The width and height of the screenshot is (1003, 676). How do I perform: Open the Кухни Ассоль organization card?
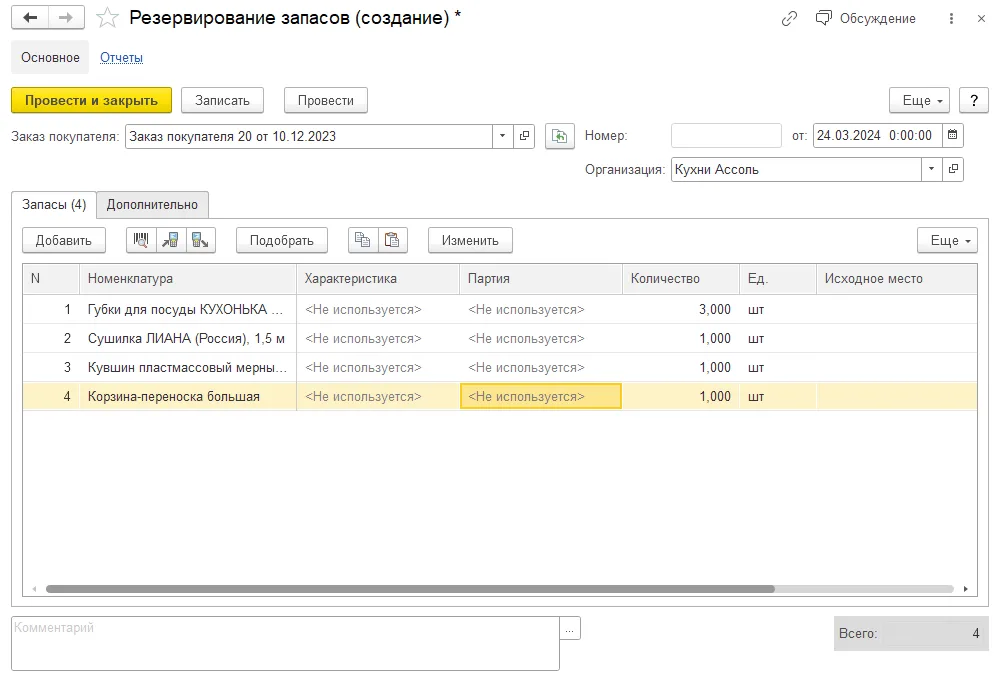[x=953, y=169]
